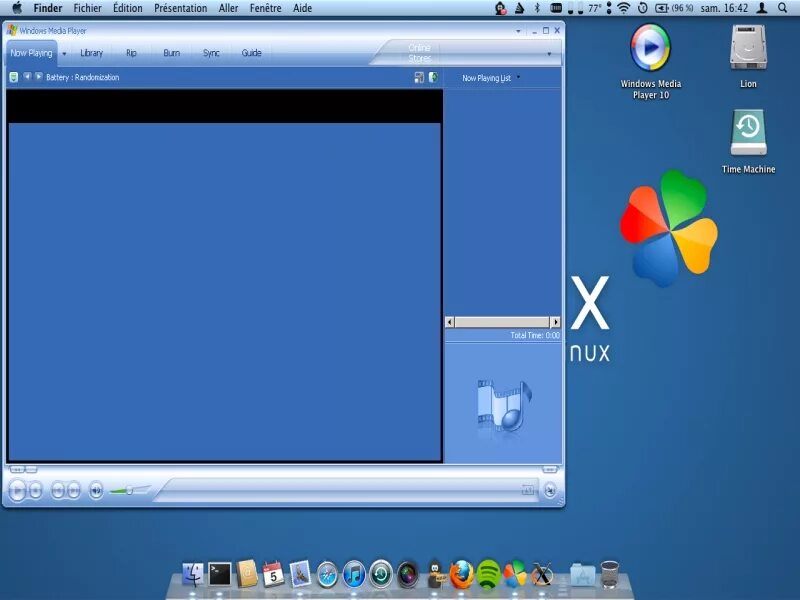Play media in Windows Media Player
Screen dimensions: 800x600
coord(17,491)
